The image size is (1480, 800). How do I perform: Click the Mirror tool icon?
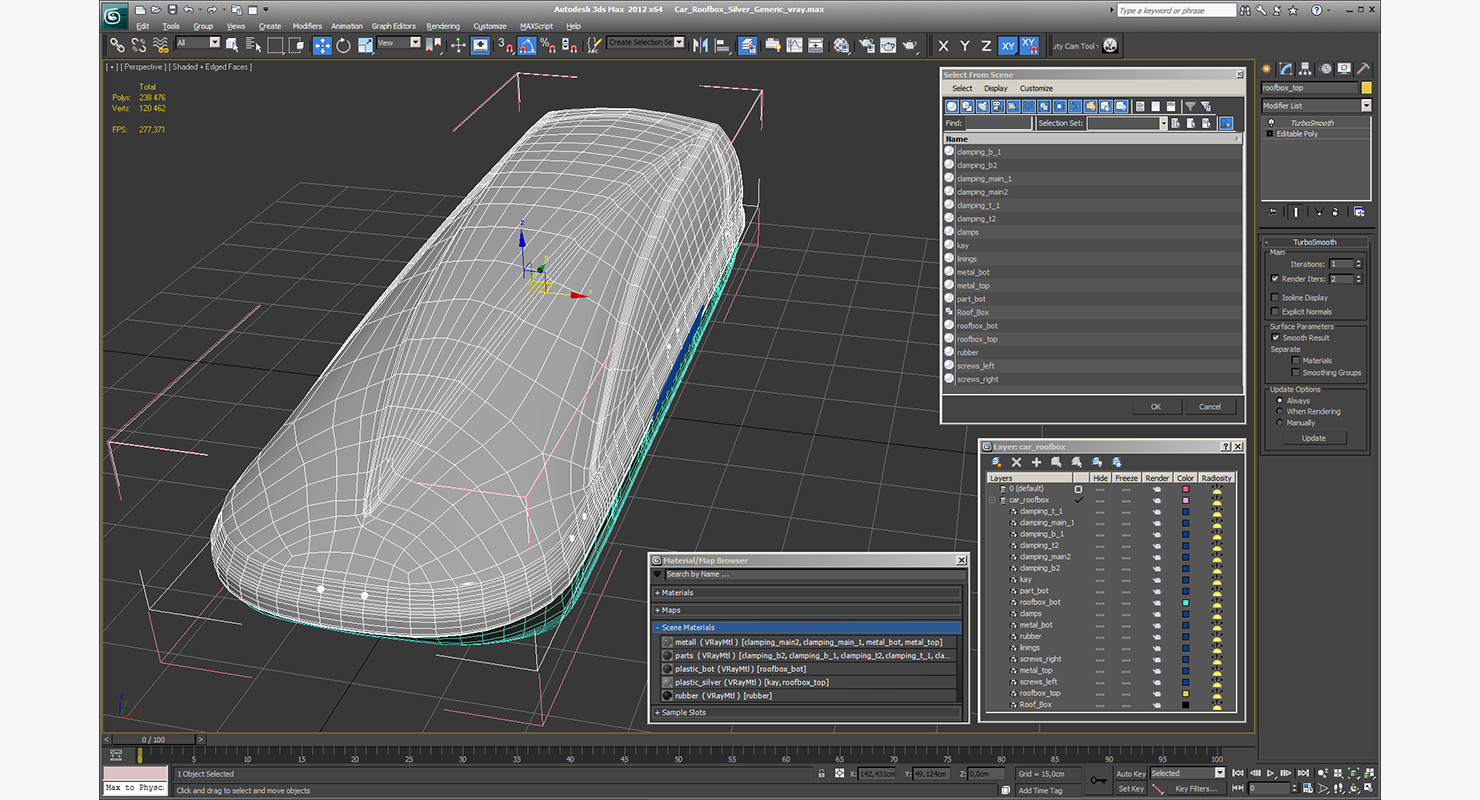pyautogui.click(x=700, y=45)
